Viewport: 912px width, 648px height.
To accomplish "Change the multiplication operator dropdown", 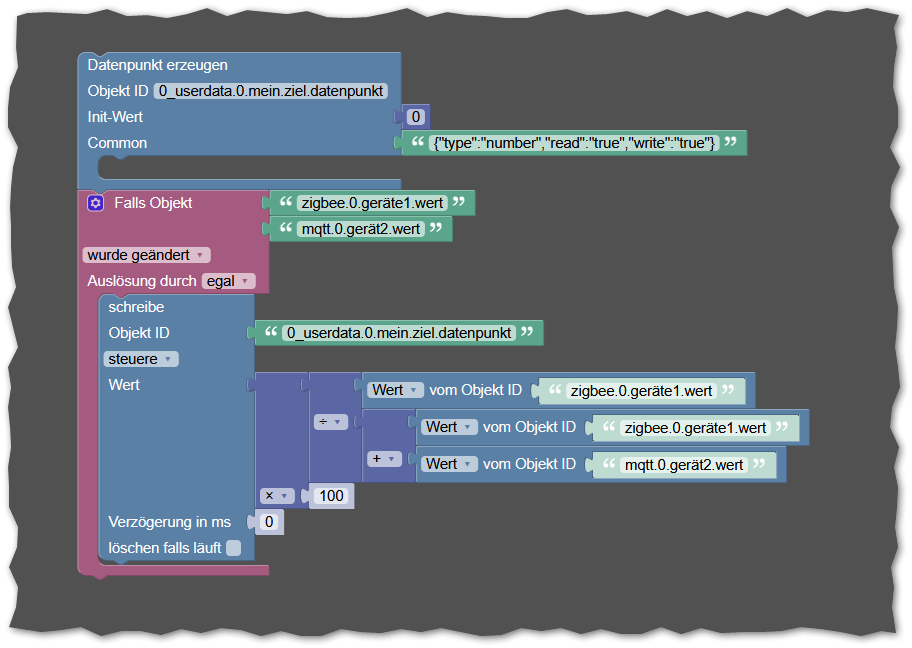I will pyautogui.click(x=278, y=495).
